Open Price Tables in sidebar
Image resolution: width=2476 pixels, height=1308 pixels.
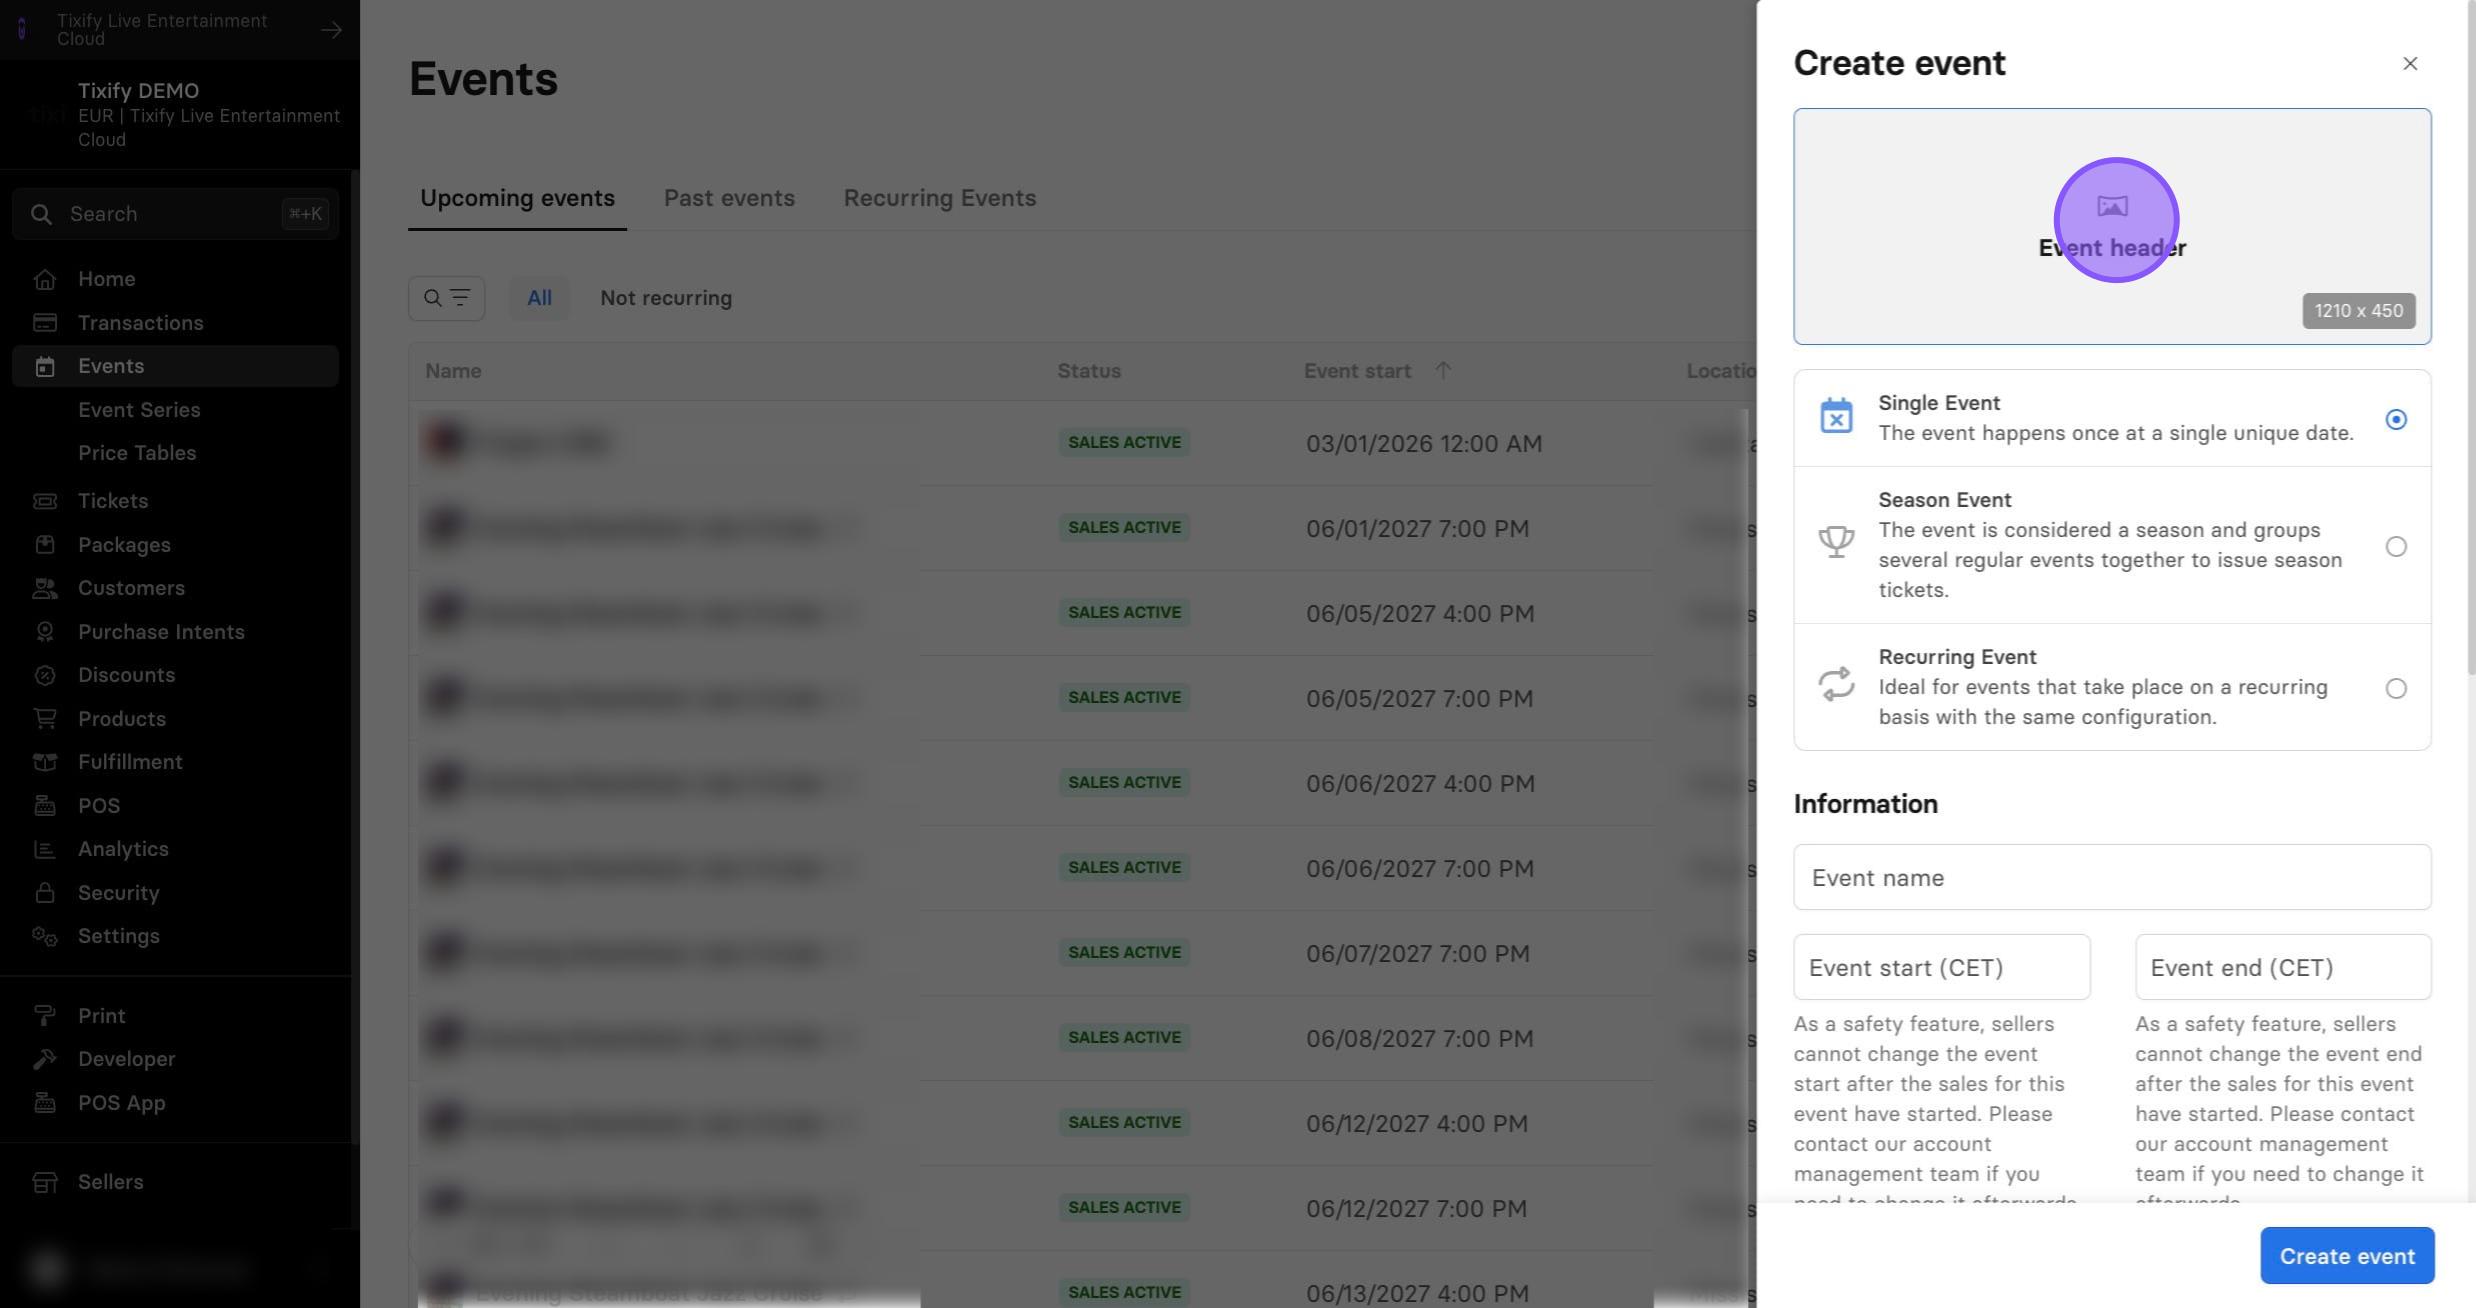(137, 453)
